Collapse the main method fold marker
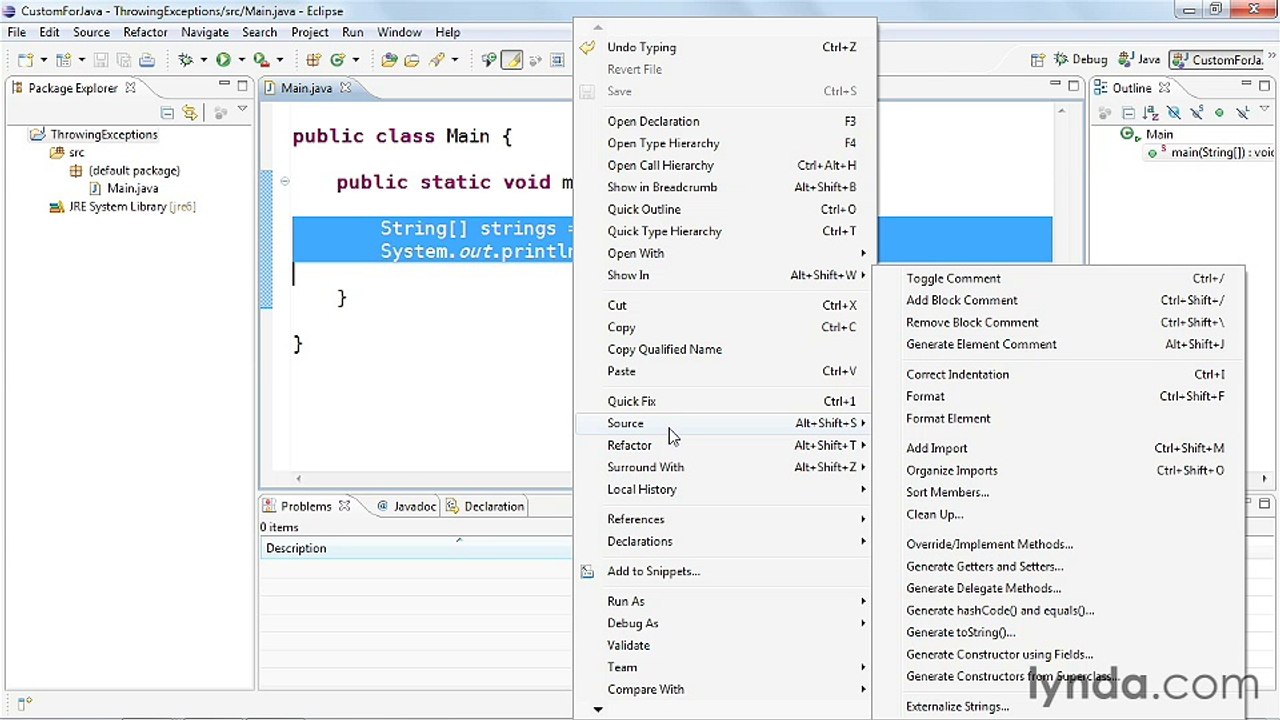The height and width of the screenshot is (720, 1280). 284,181
